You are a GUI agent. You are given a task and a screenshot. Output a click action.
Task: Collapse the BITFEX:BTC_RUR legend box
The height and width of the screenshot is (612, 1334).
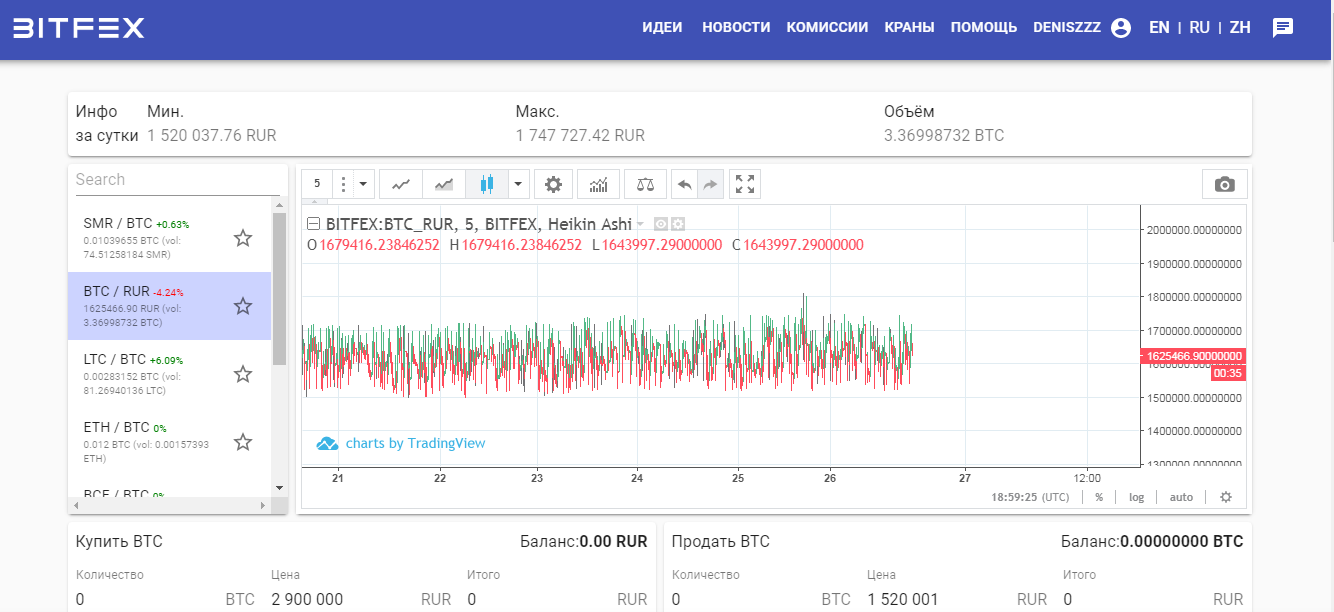[314, 224]
